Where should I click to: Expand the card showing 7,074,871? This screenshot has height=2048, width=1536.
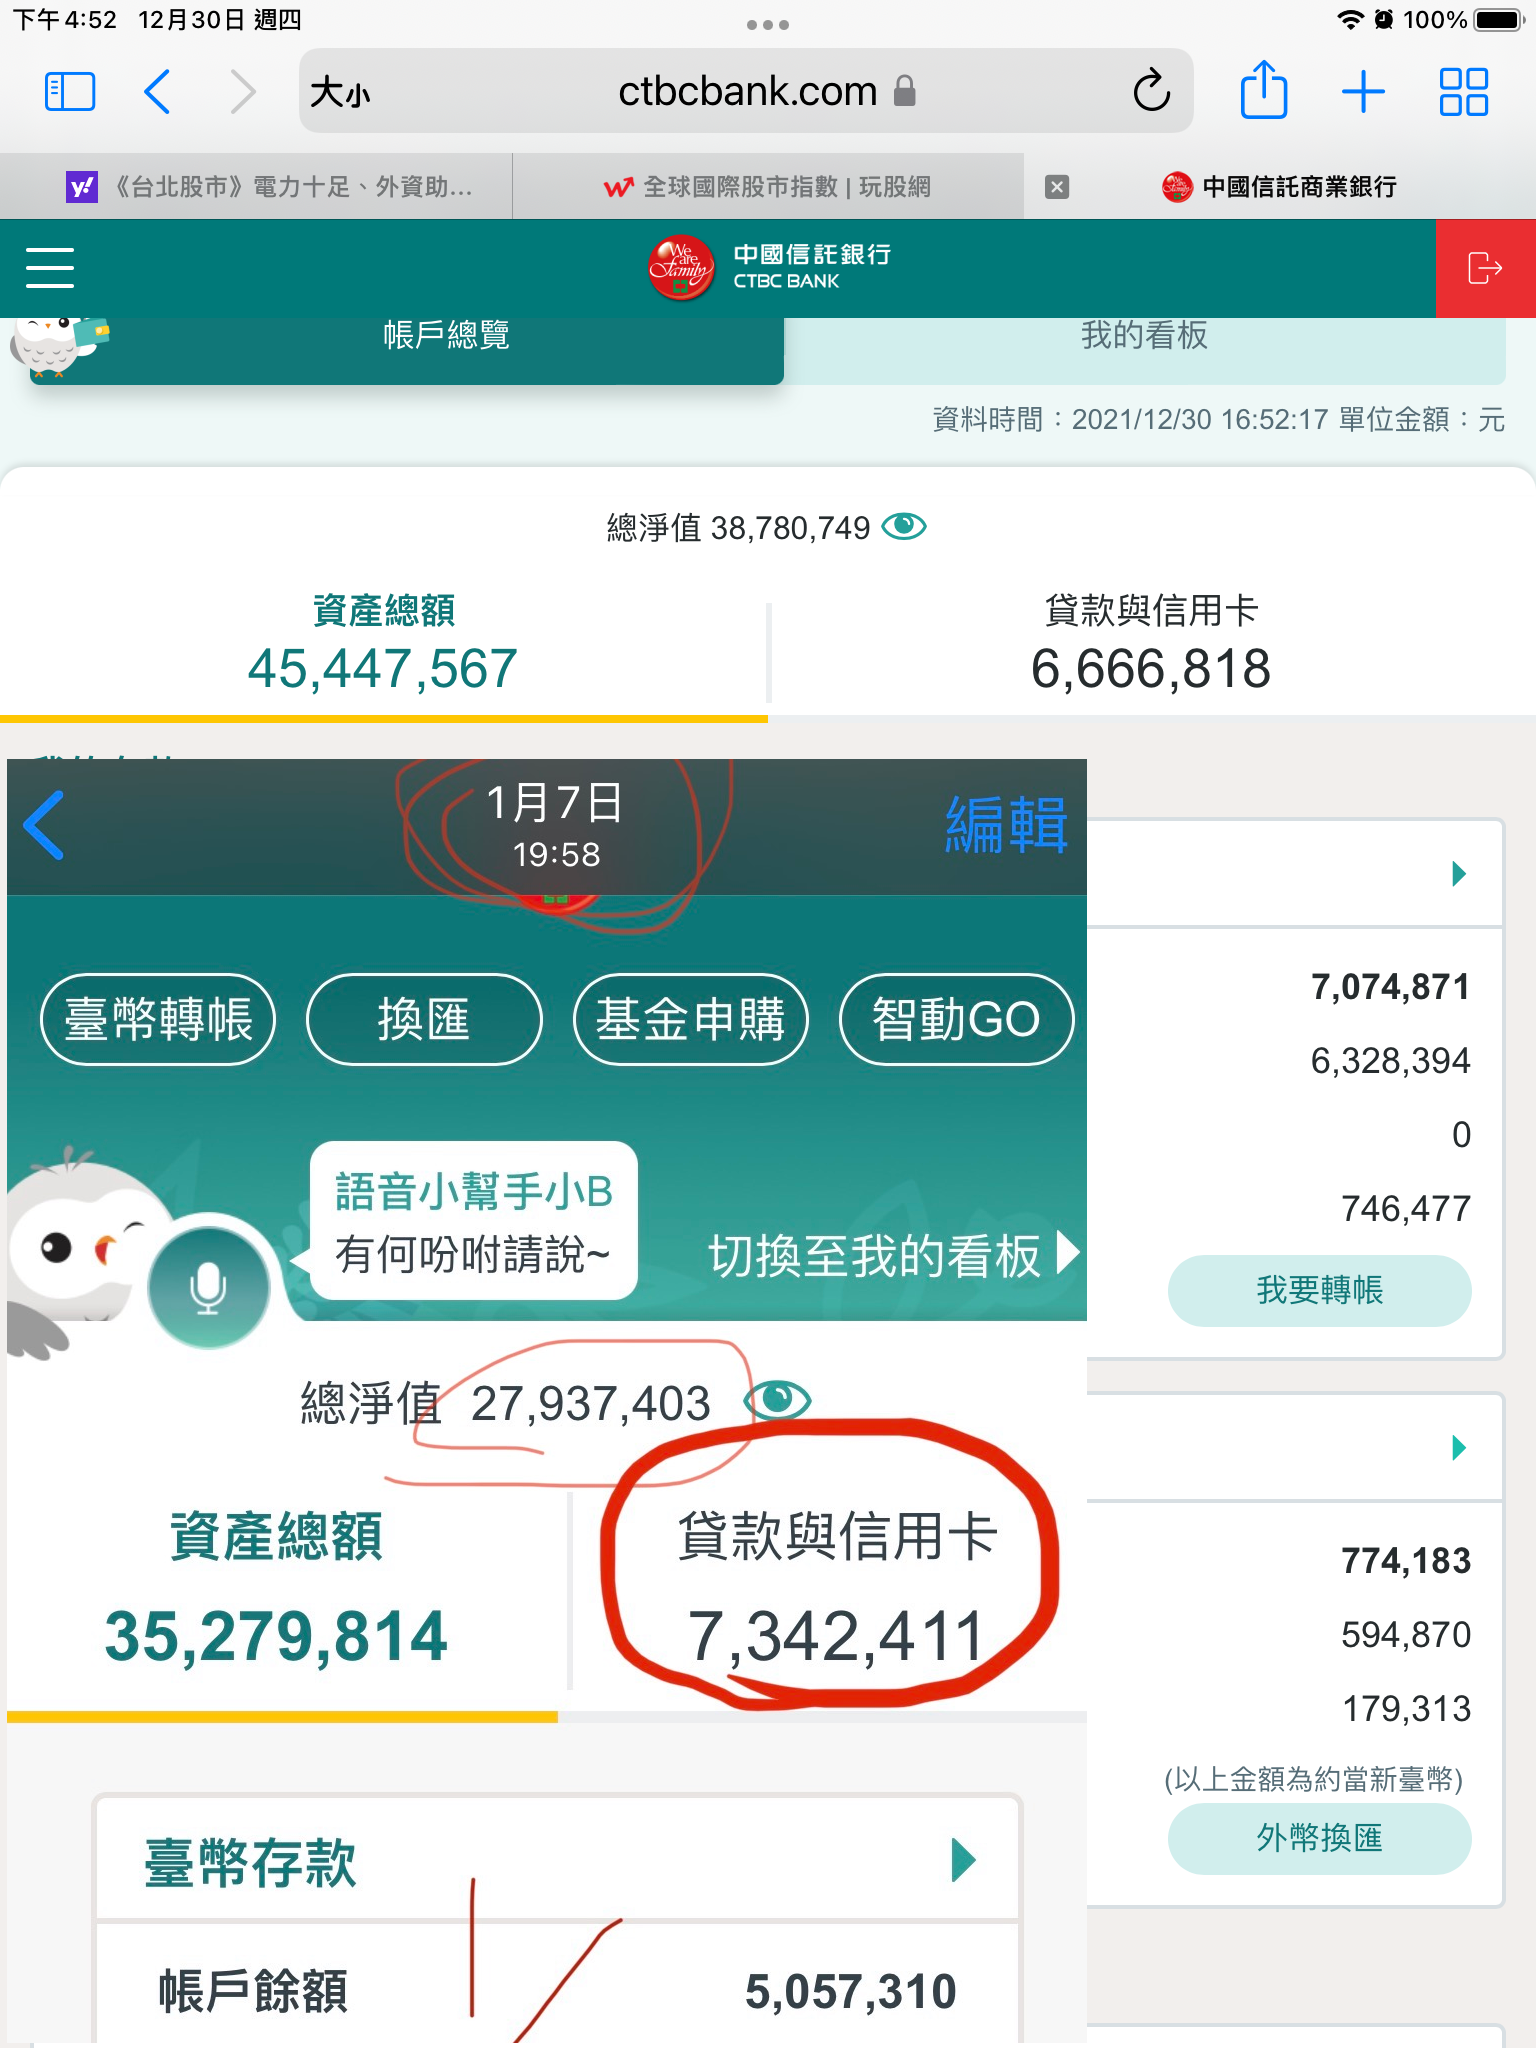pyautogui.click(x=1459, y=874)
